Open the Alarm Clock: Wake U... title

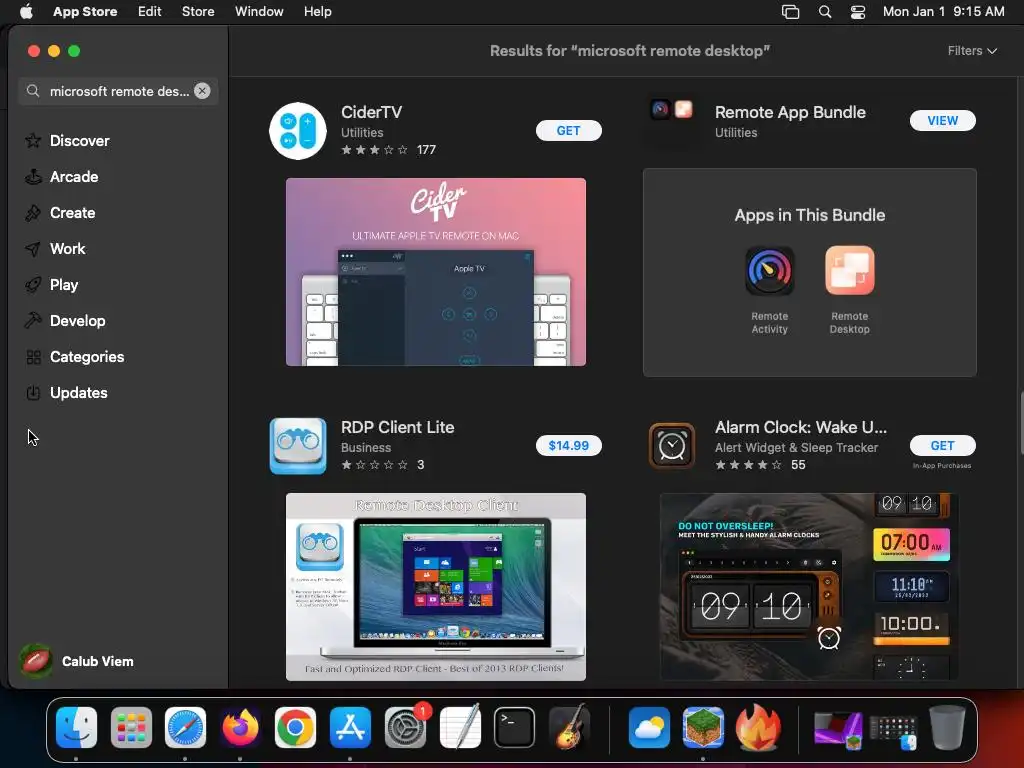pyautogui.click(x=801, y=427)
